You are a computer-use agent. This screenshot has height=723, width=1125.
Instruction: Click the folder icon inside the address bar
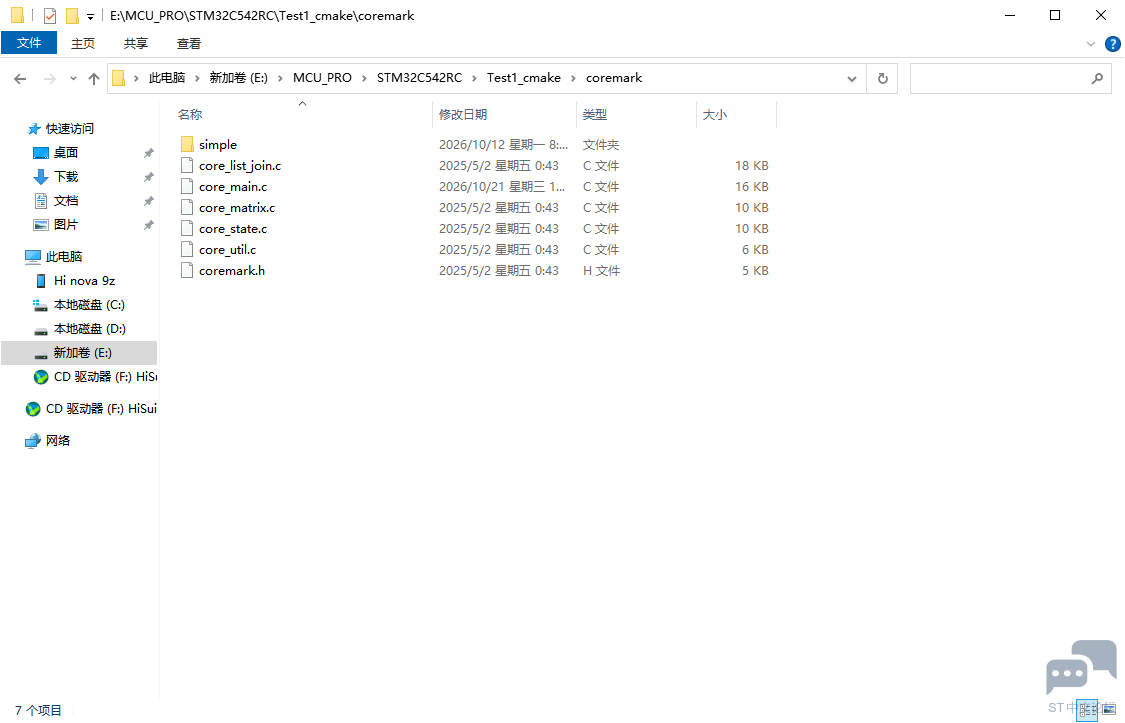click(119, 78)
